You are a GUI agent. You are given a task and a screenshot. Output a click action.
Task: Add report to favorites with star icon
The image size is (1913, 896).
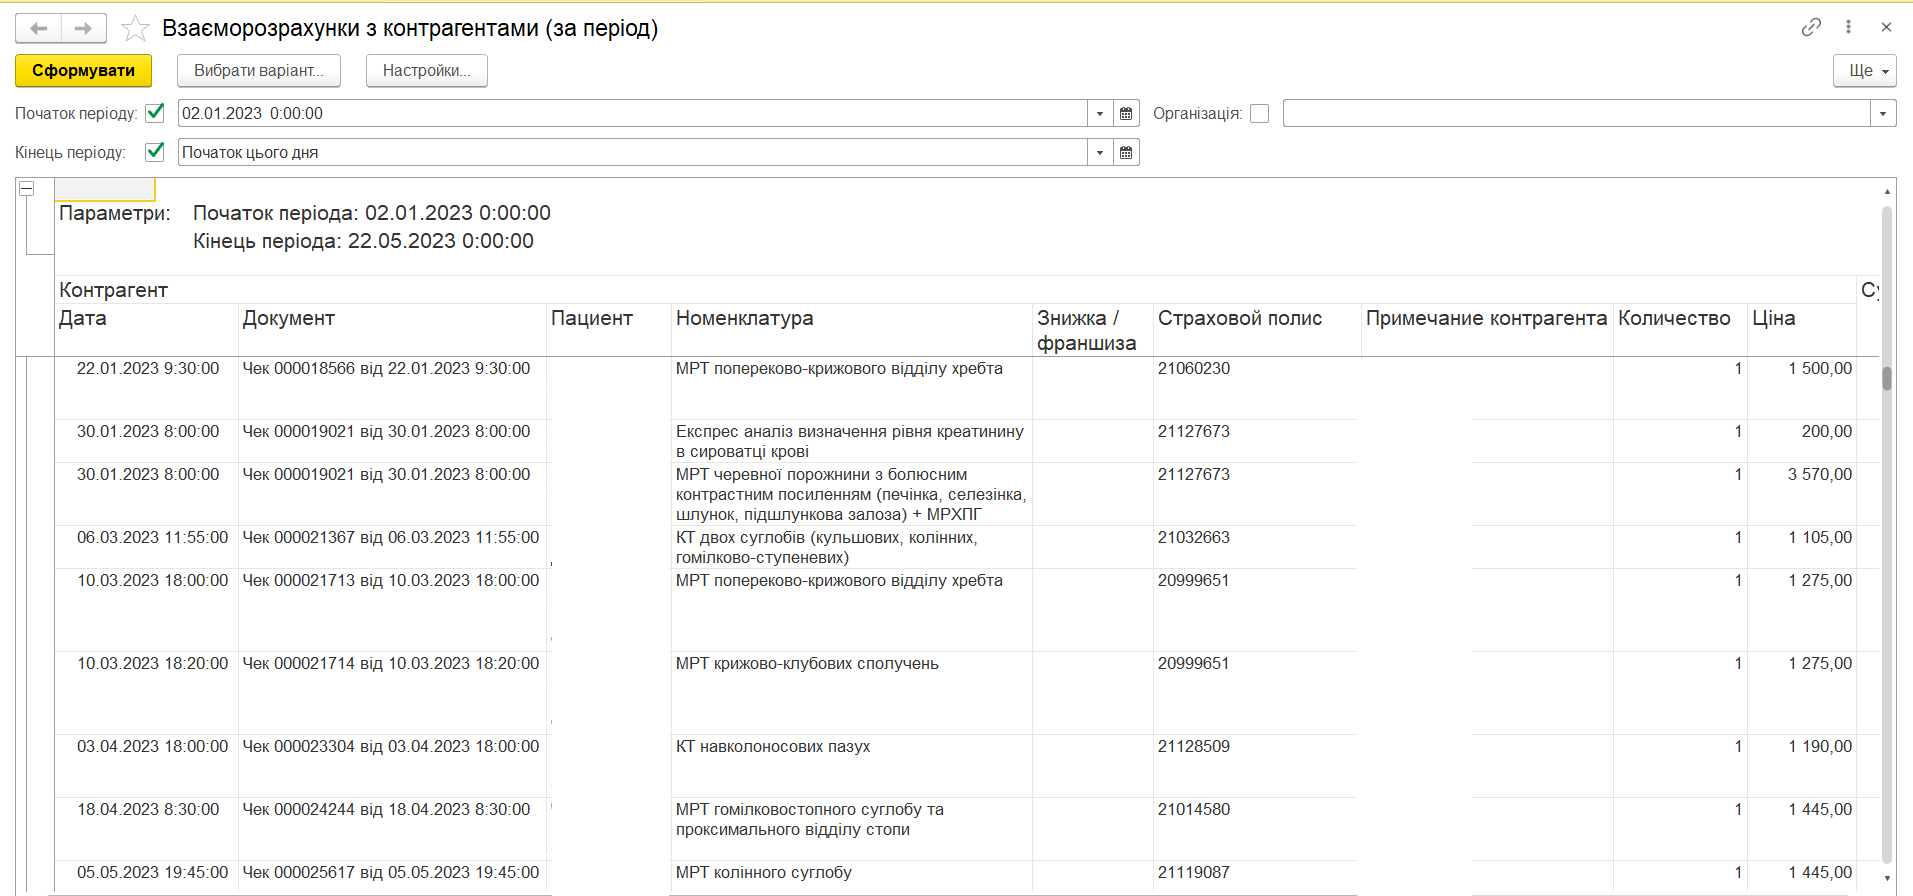[x=135, y=28]
